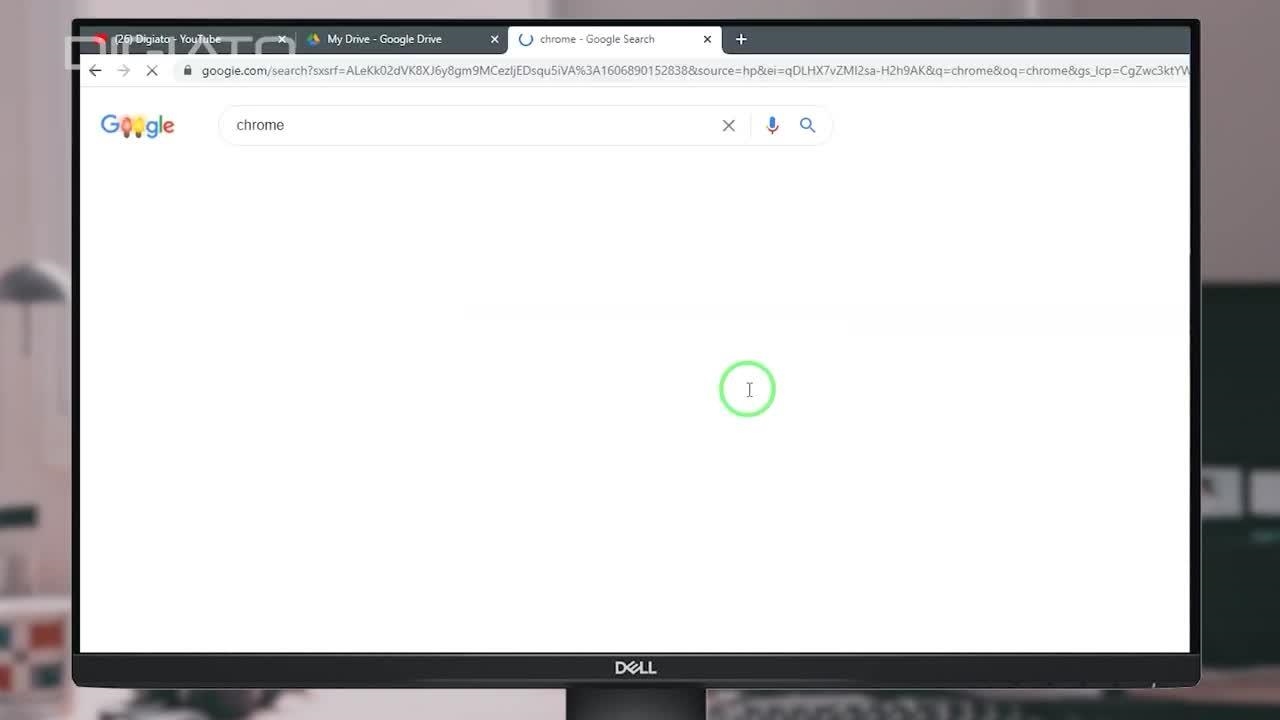
Task: Switch to the My Drive tab
Action: pyautogui.click(x=390, y=39)
